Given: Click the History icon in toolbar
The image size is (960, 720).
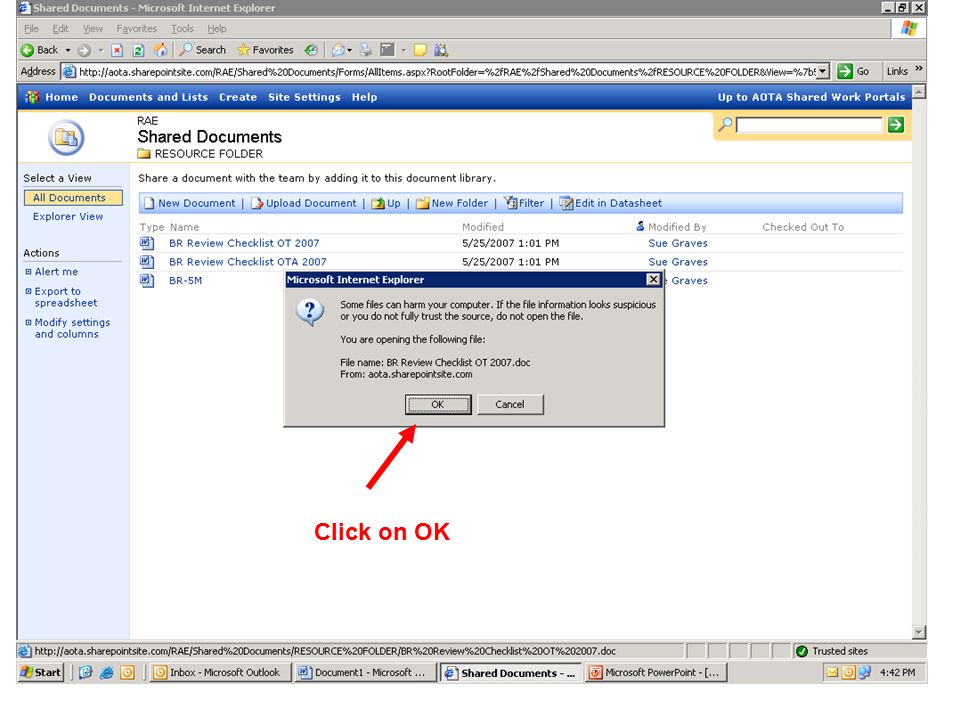Looking at the screenshot, I should 311,50.
